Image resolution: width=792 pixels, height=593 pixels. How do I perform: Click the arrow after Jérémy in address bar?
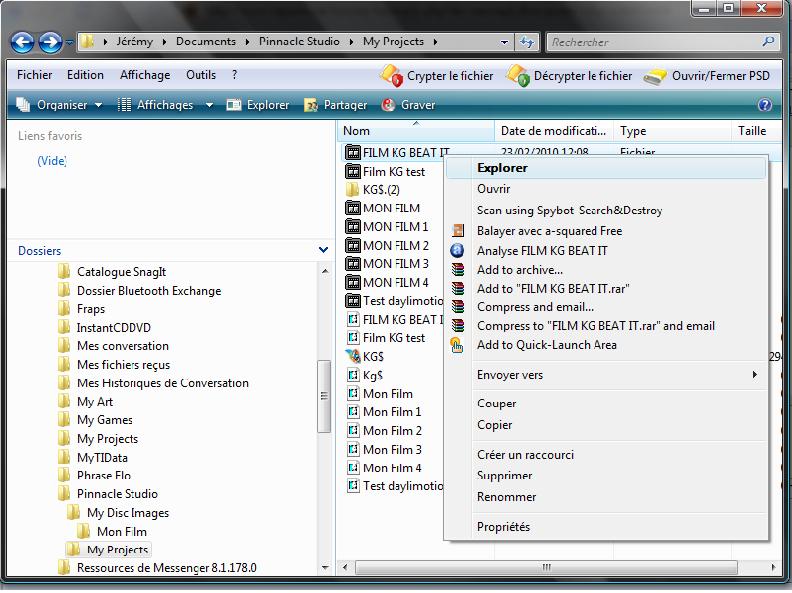click(164, 42)
